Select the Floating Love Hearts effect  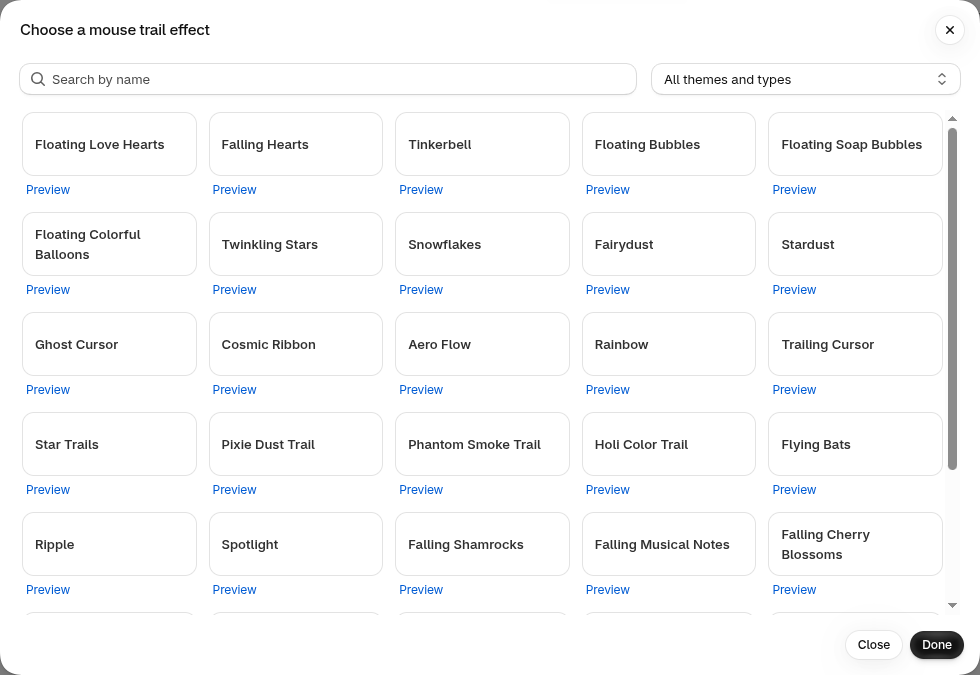(109, 144)
